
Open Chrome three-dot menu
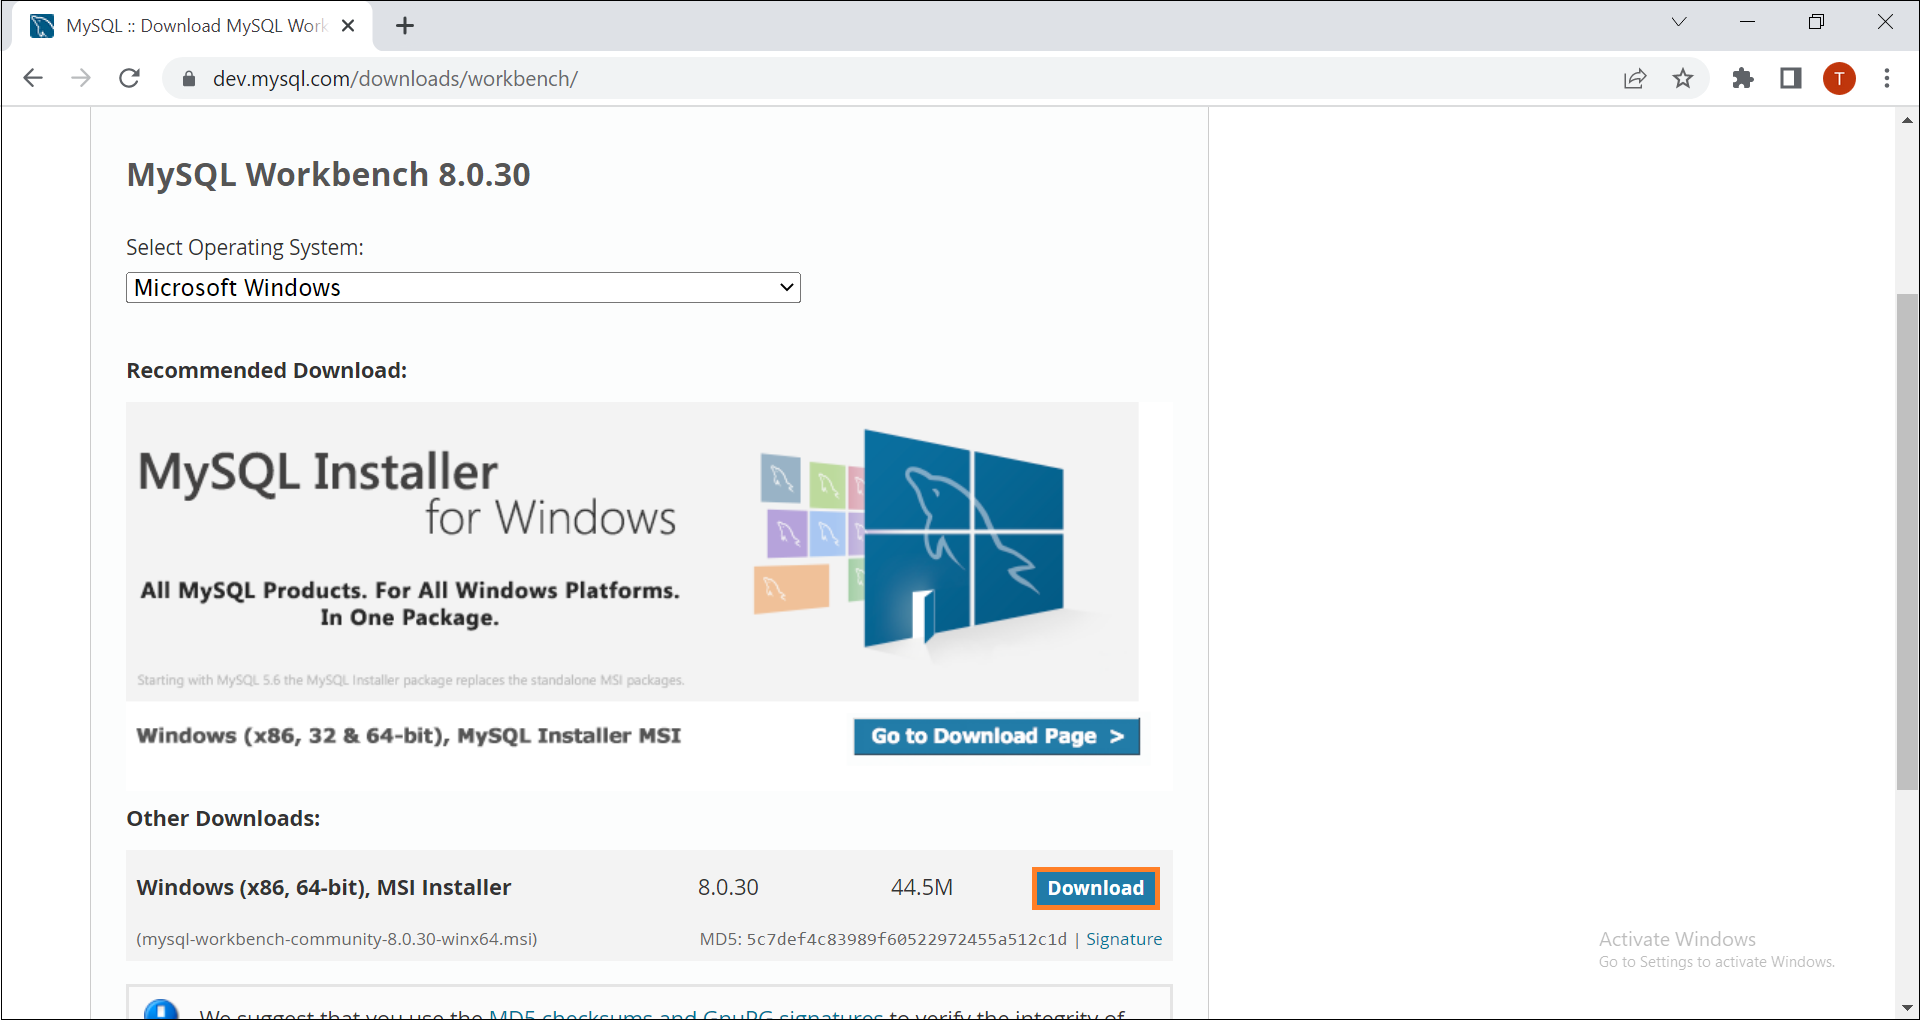point(1887,78)
